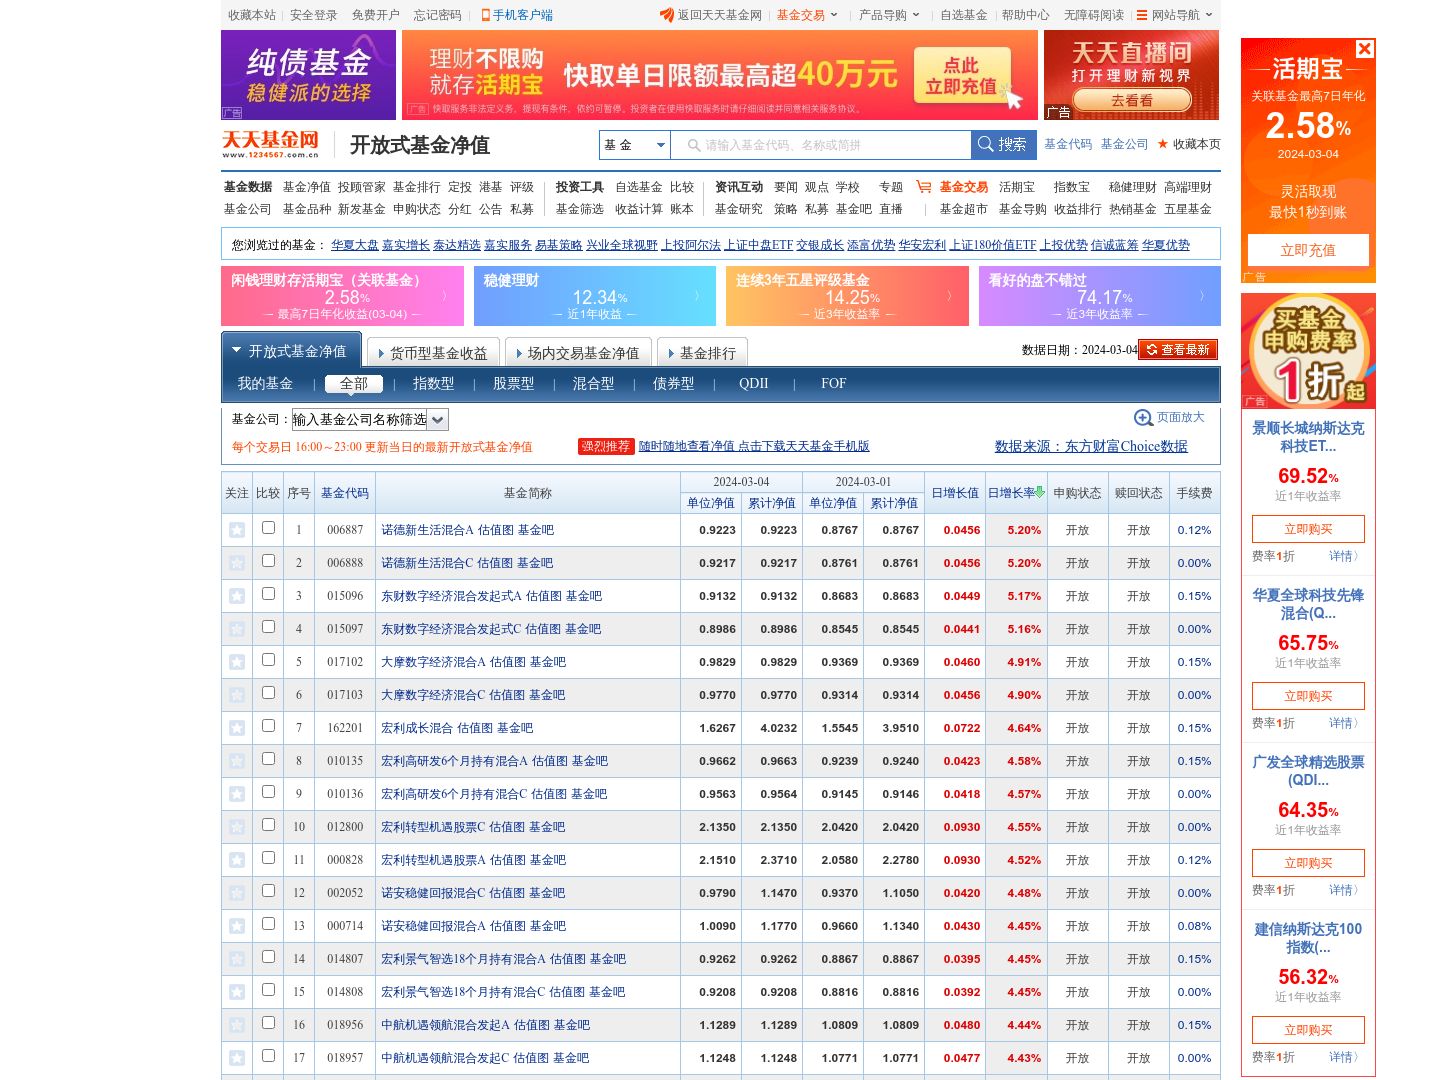Open the 估值图 link for 宏利成长混合
The width and height of the screenshot is (1440, 1080).
tap(475, 728)
